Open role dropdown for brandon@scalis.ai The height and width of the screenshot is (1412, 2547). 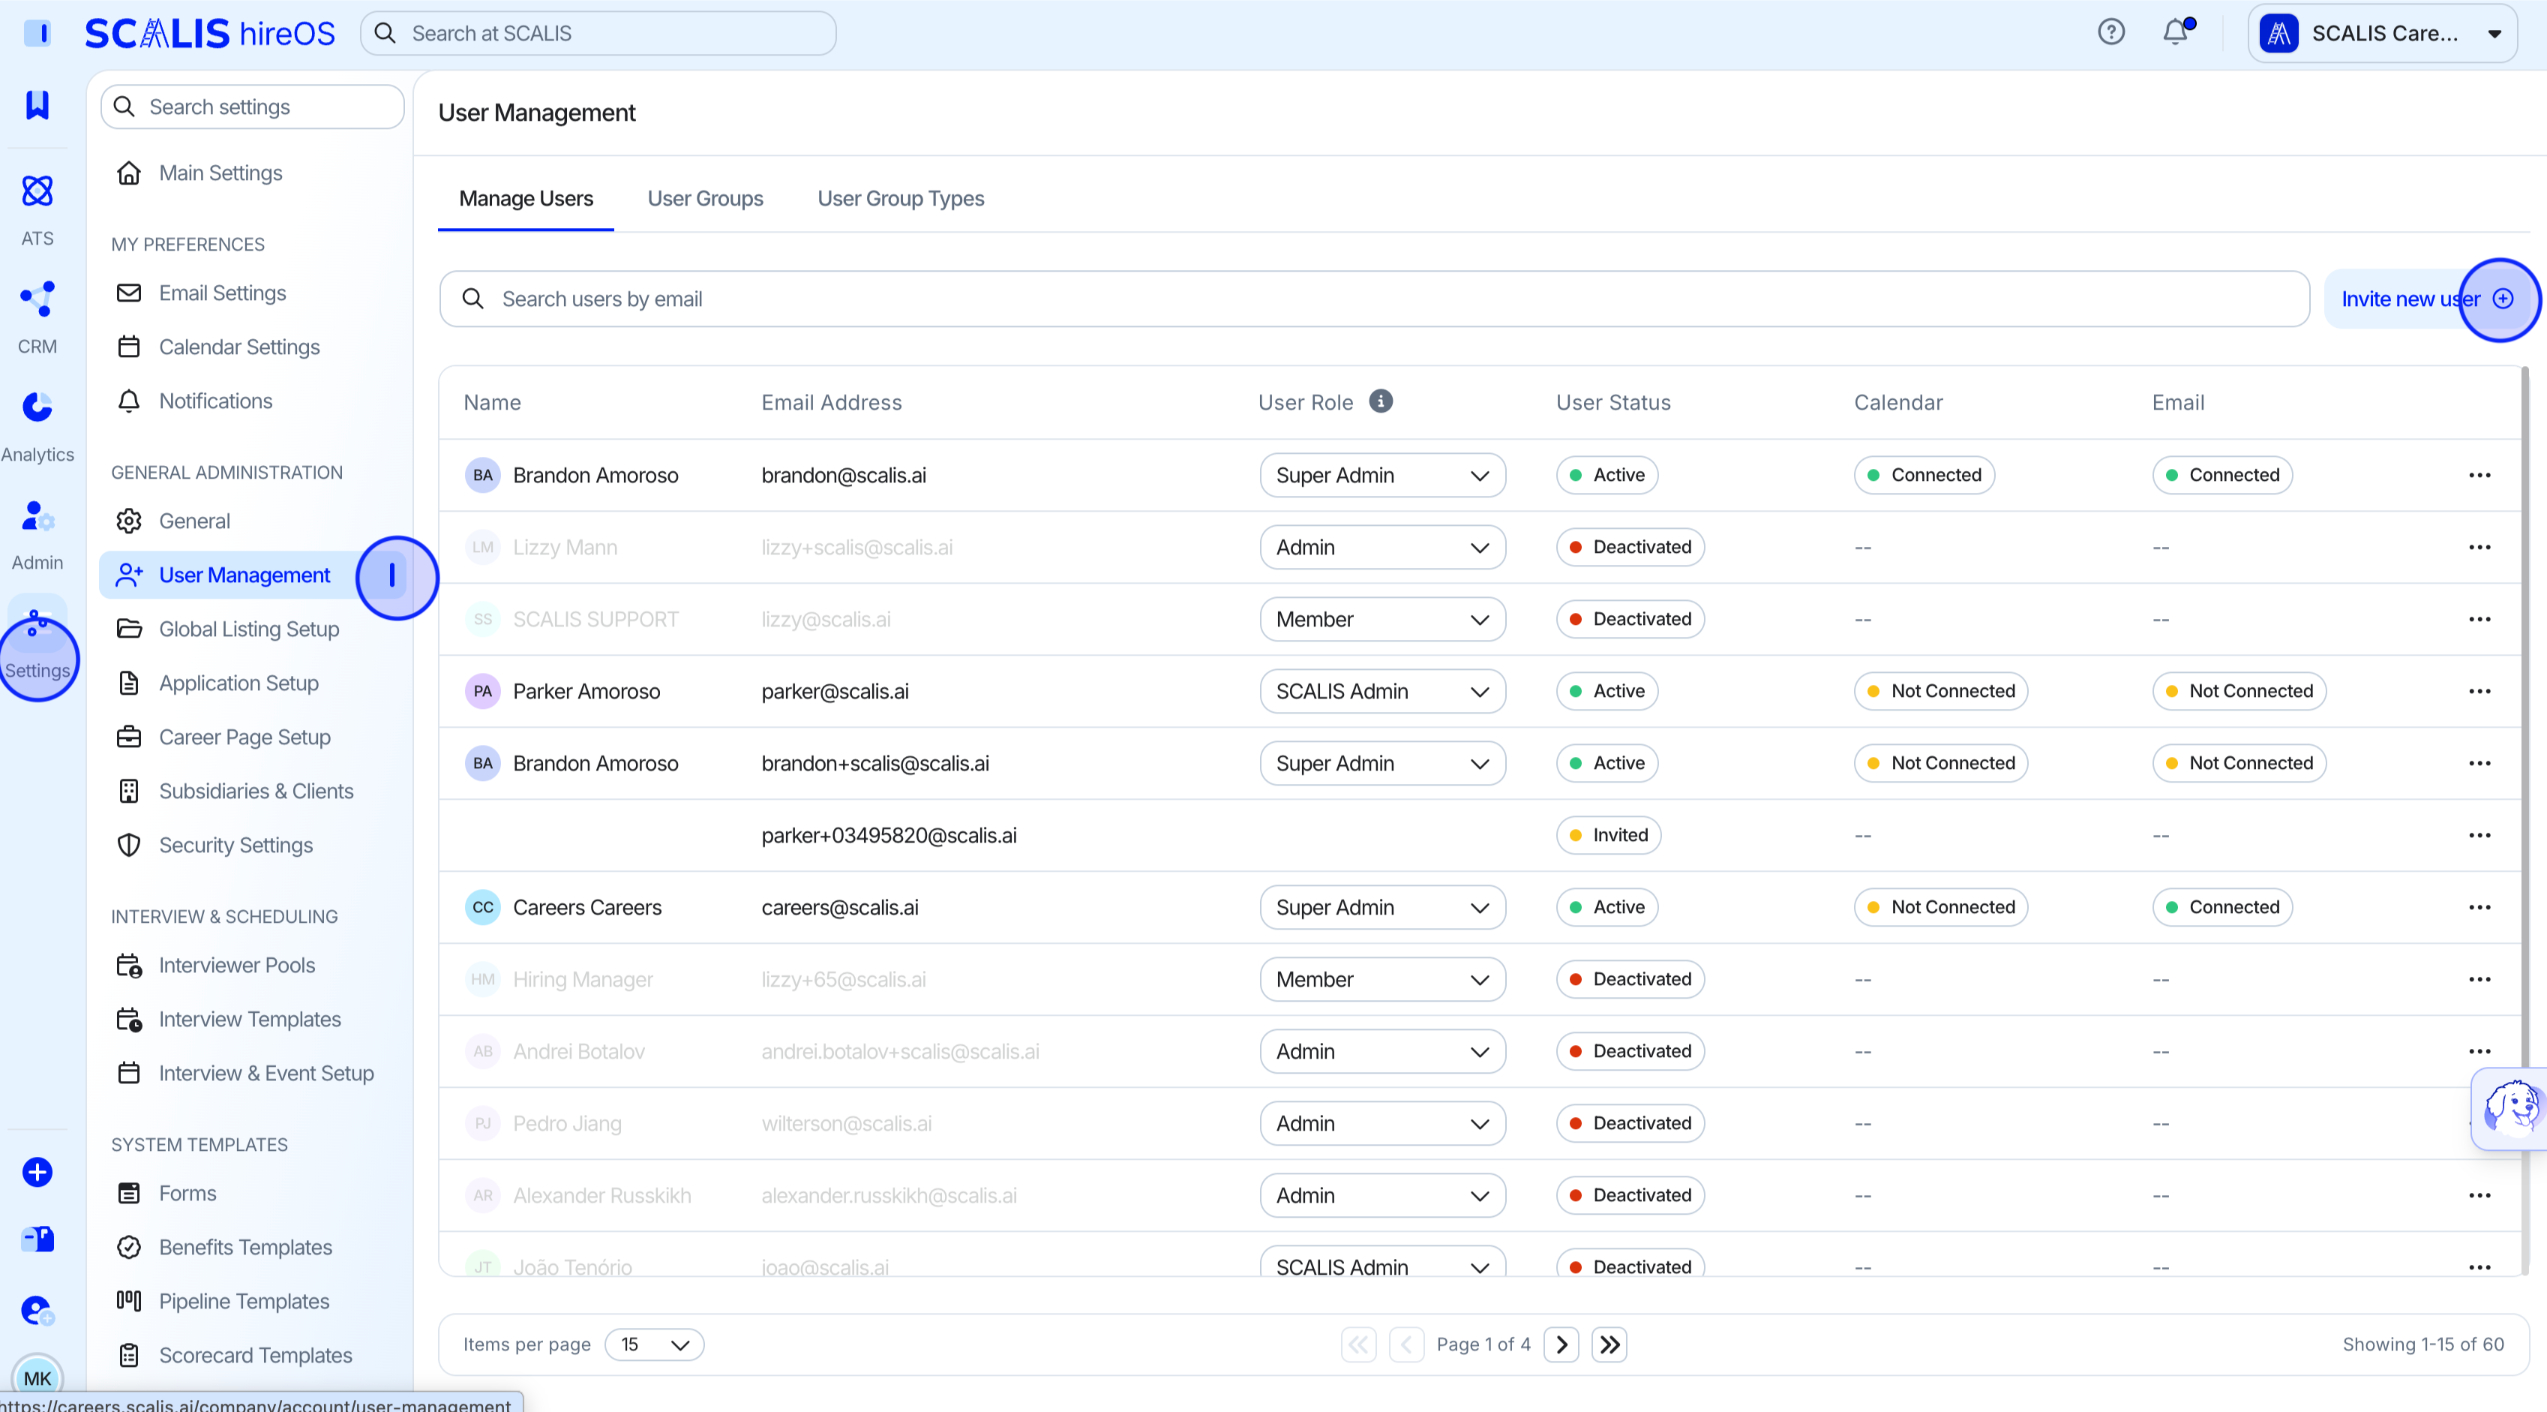point(1382,475)
